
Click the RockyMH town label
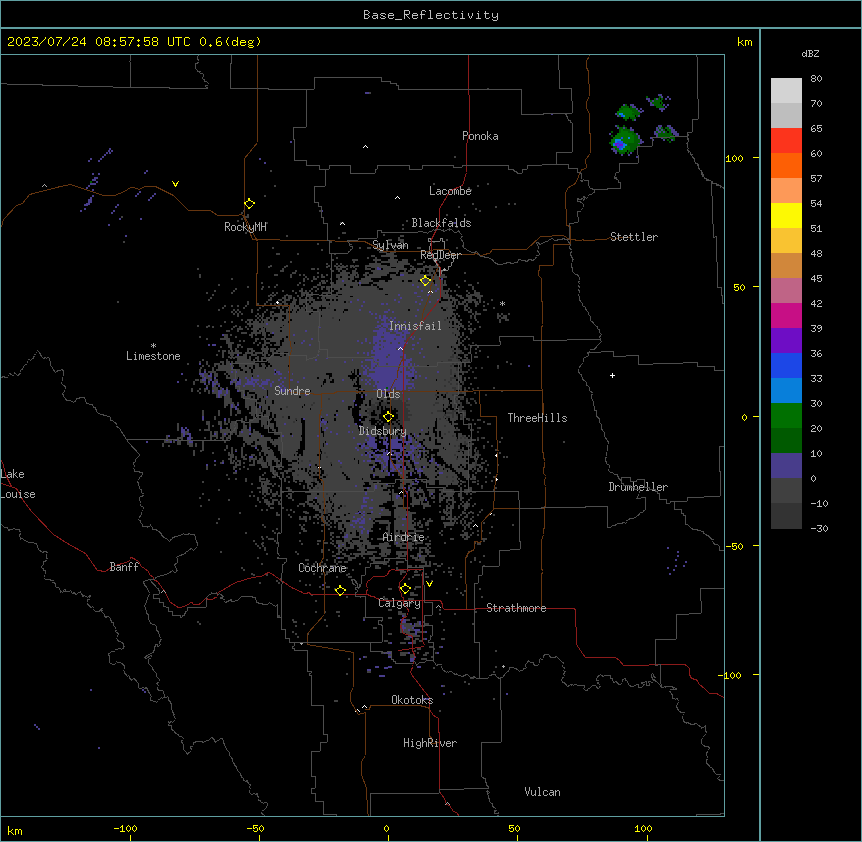point(245,227)
